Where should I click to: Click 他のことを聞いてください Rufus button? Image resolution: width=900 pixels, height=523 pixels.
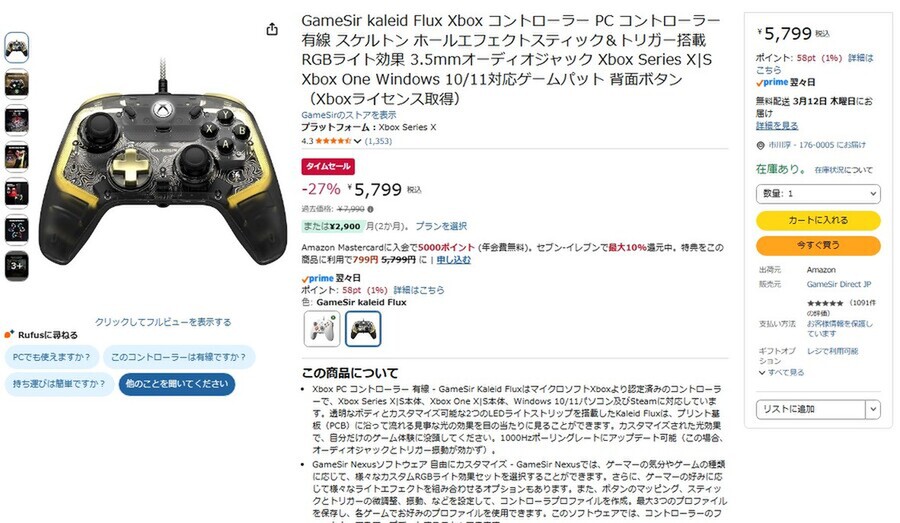(177, 384)
